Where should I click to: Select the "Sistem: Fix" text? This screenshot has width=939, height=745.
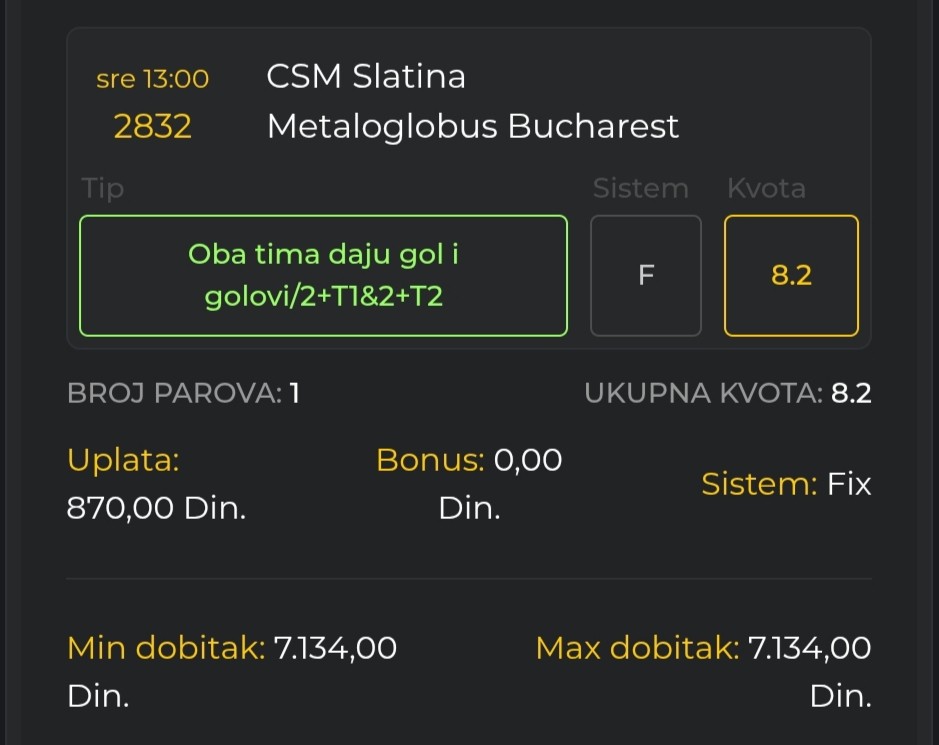coord(786,485)
